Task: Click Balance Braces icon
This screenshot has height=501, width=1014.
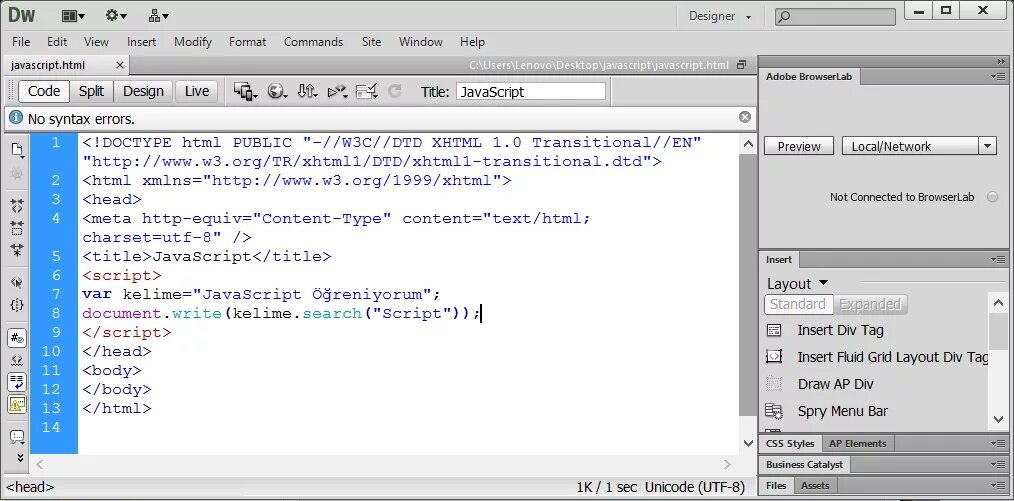Action: click(17, 304)
